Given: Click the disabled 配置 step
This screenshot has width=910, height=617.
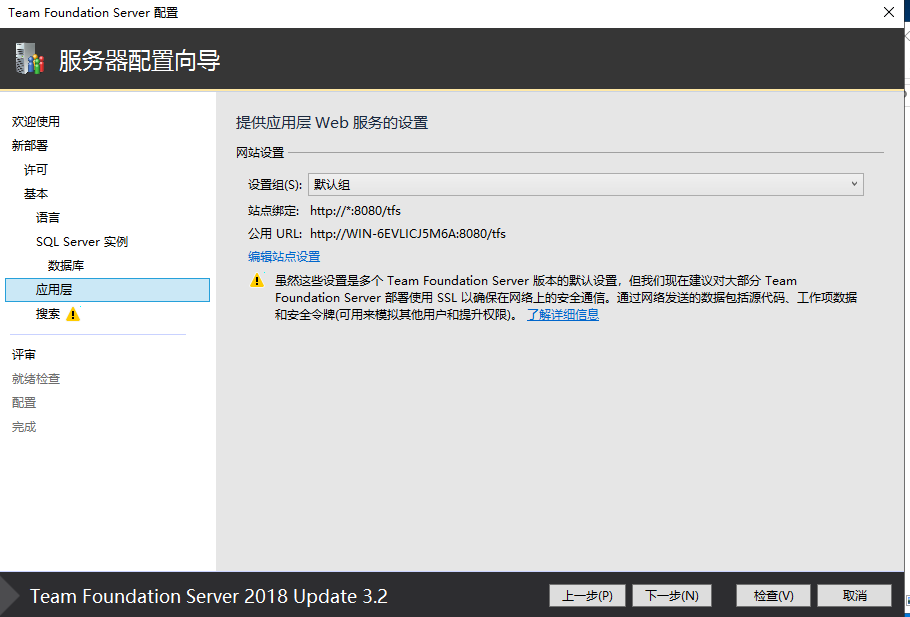Looking at the screenshot, I should pyautogui.click(x=24, y=403).
